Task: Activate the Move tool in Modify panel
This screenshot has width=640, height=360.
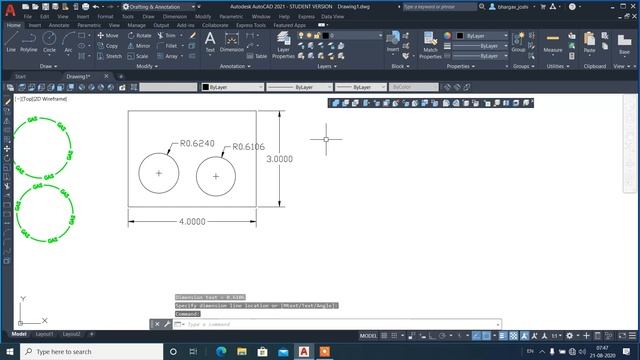Action: 108,36
